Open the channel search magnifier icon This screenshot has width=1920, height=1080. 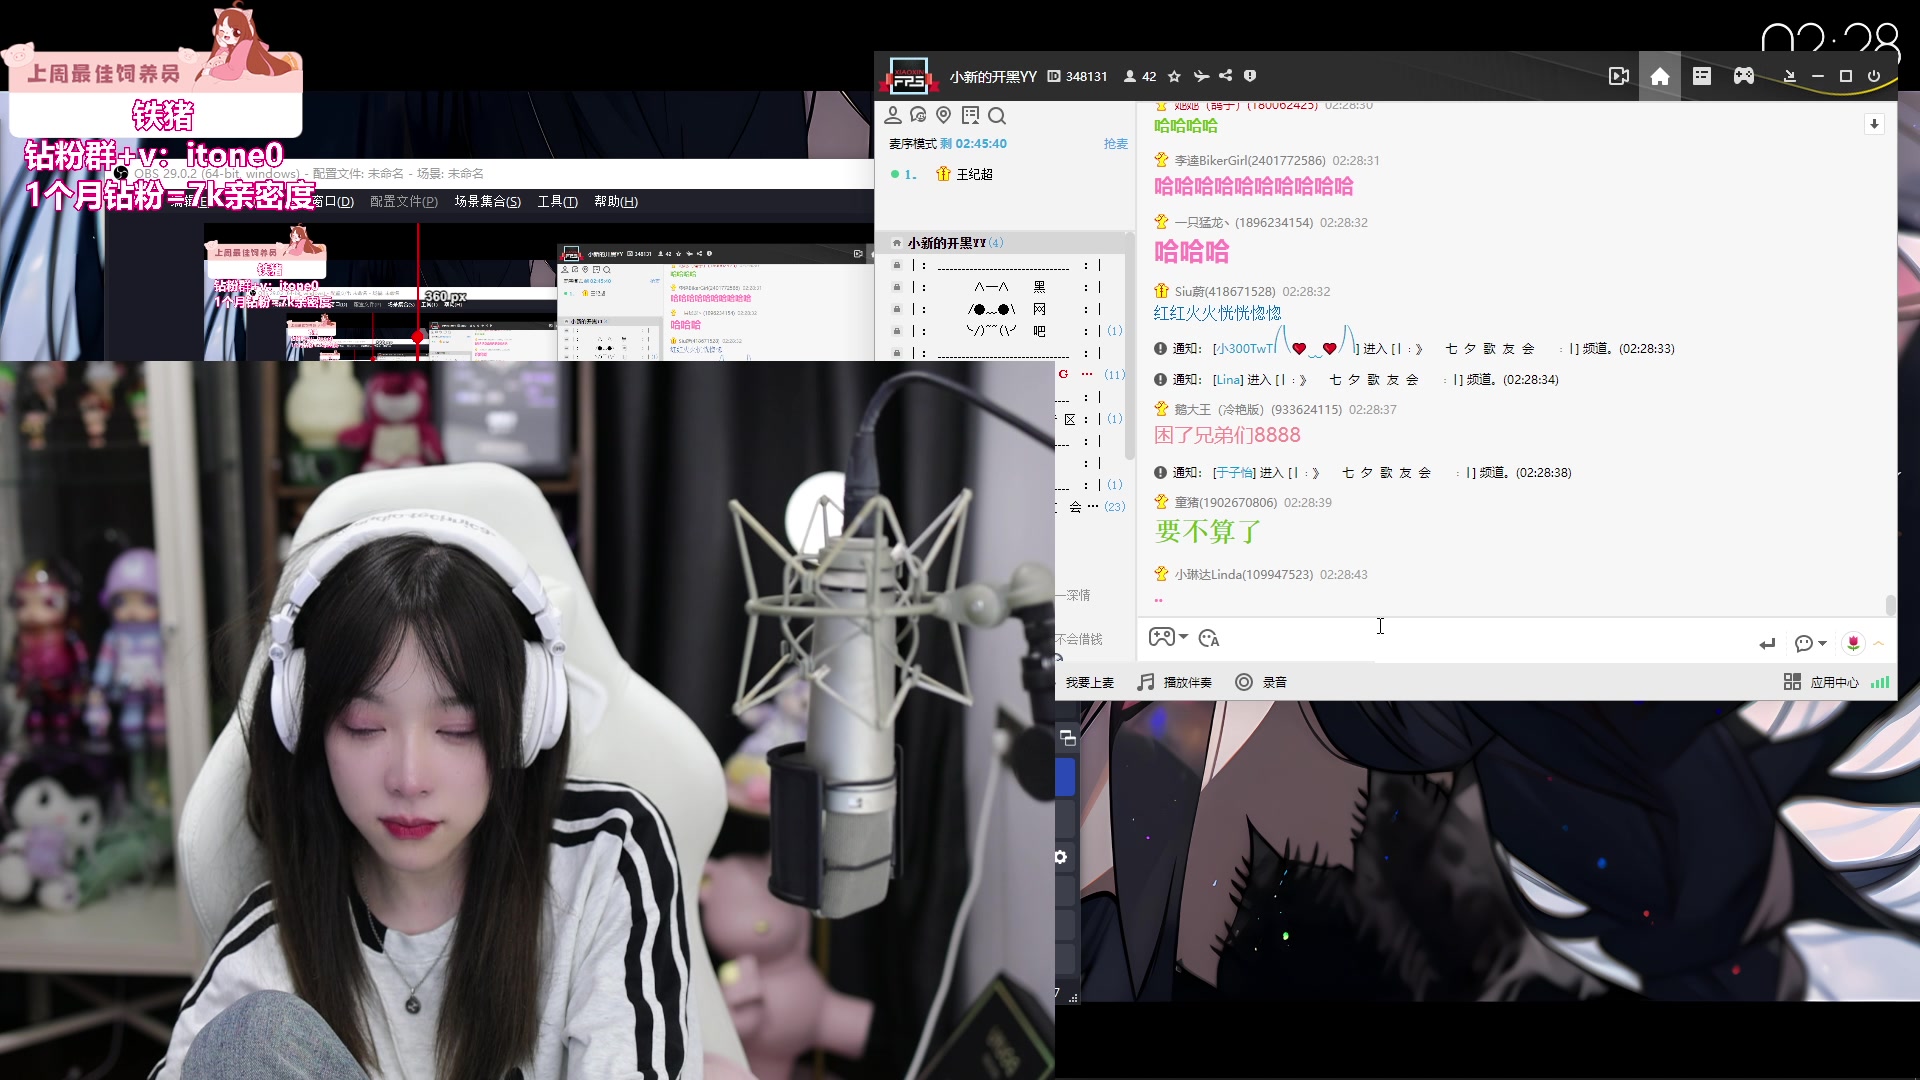click(x=997, y=116)
